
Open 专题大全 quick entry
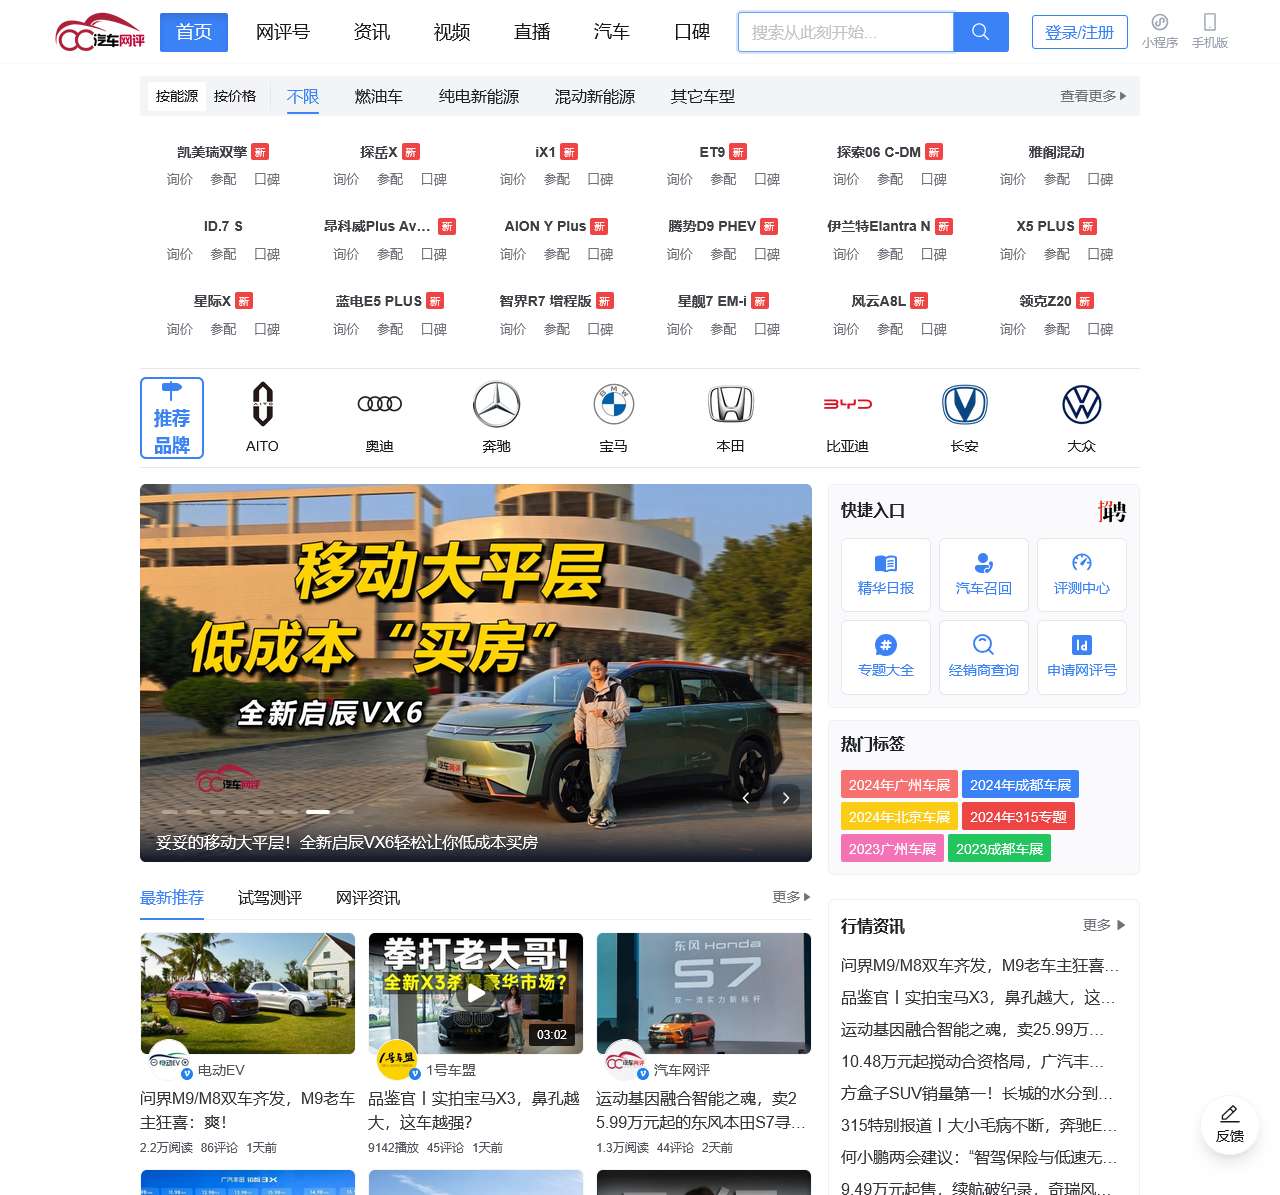[886, 657]
